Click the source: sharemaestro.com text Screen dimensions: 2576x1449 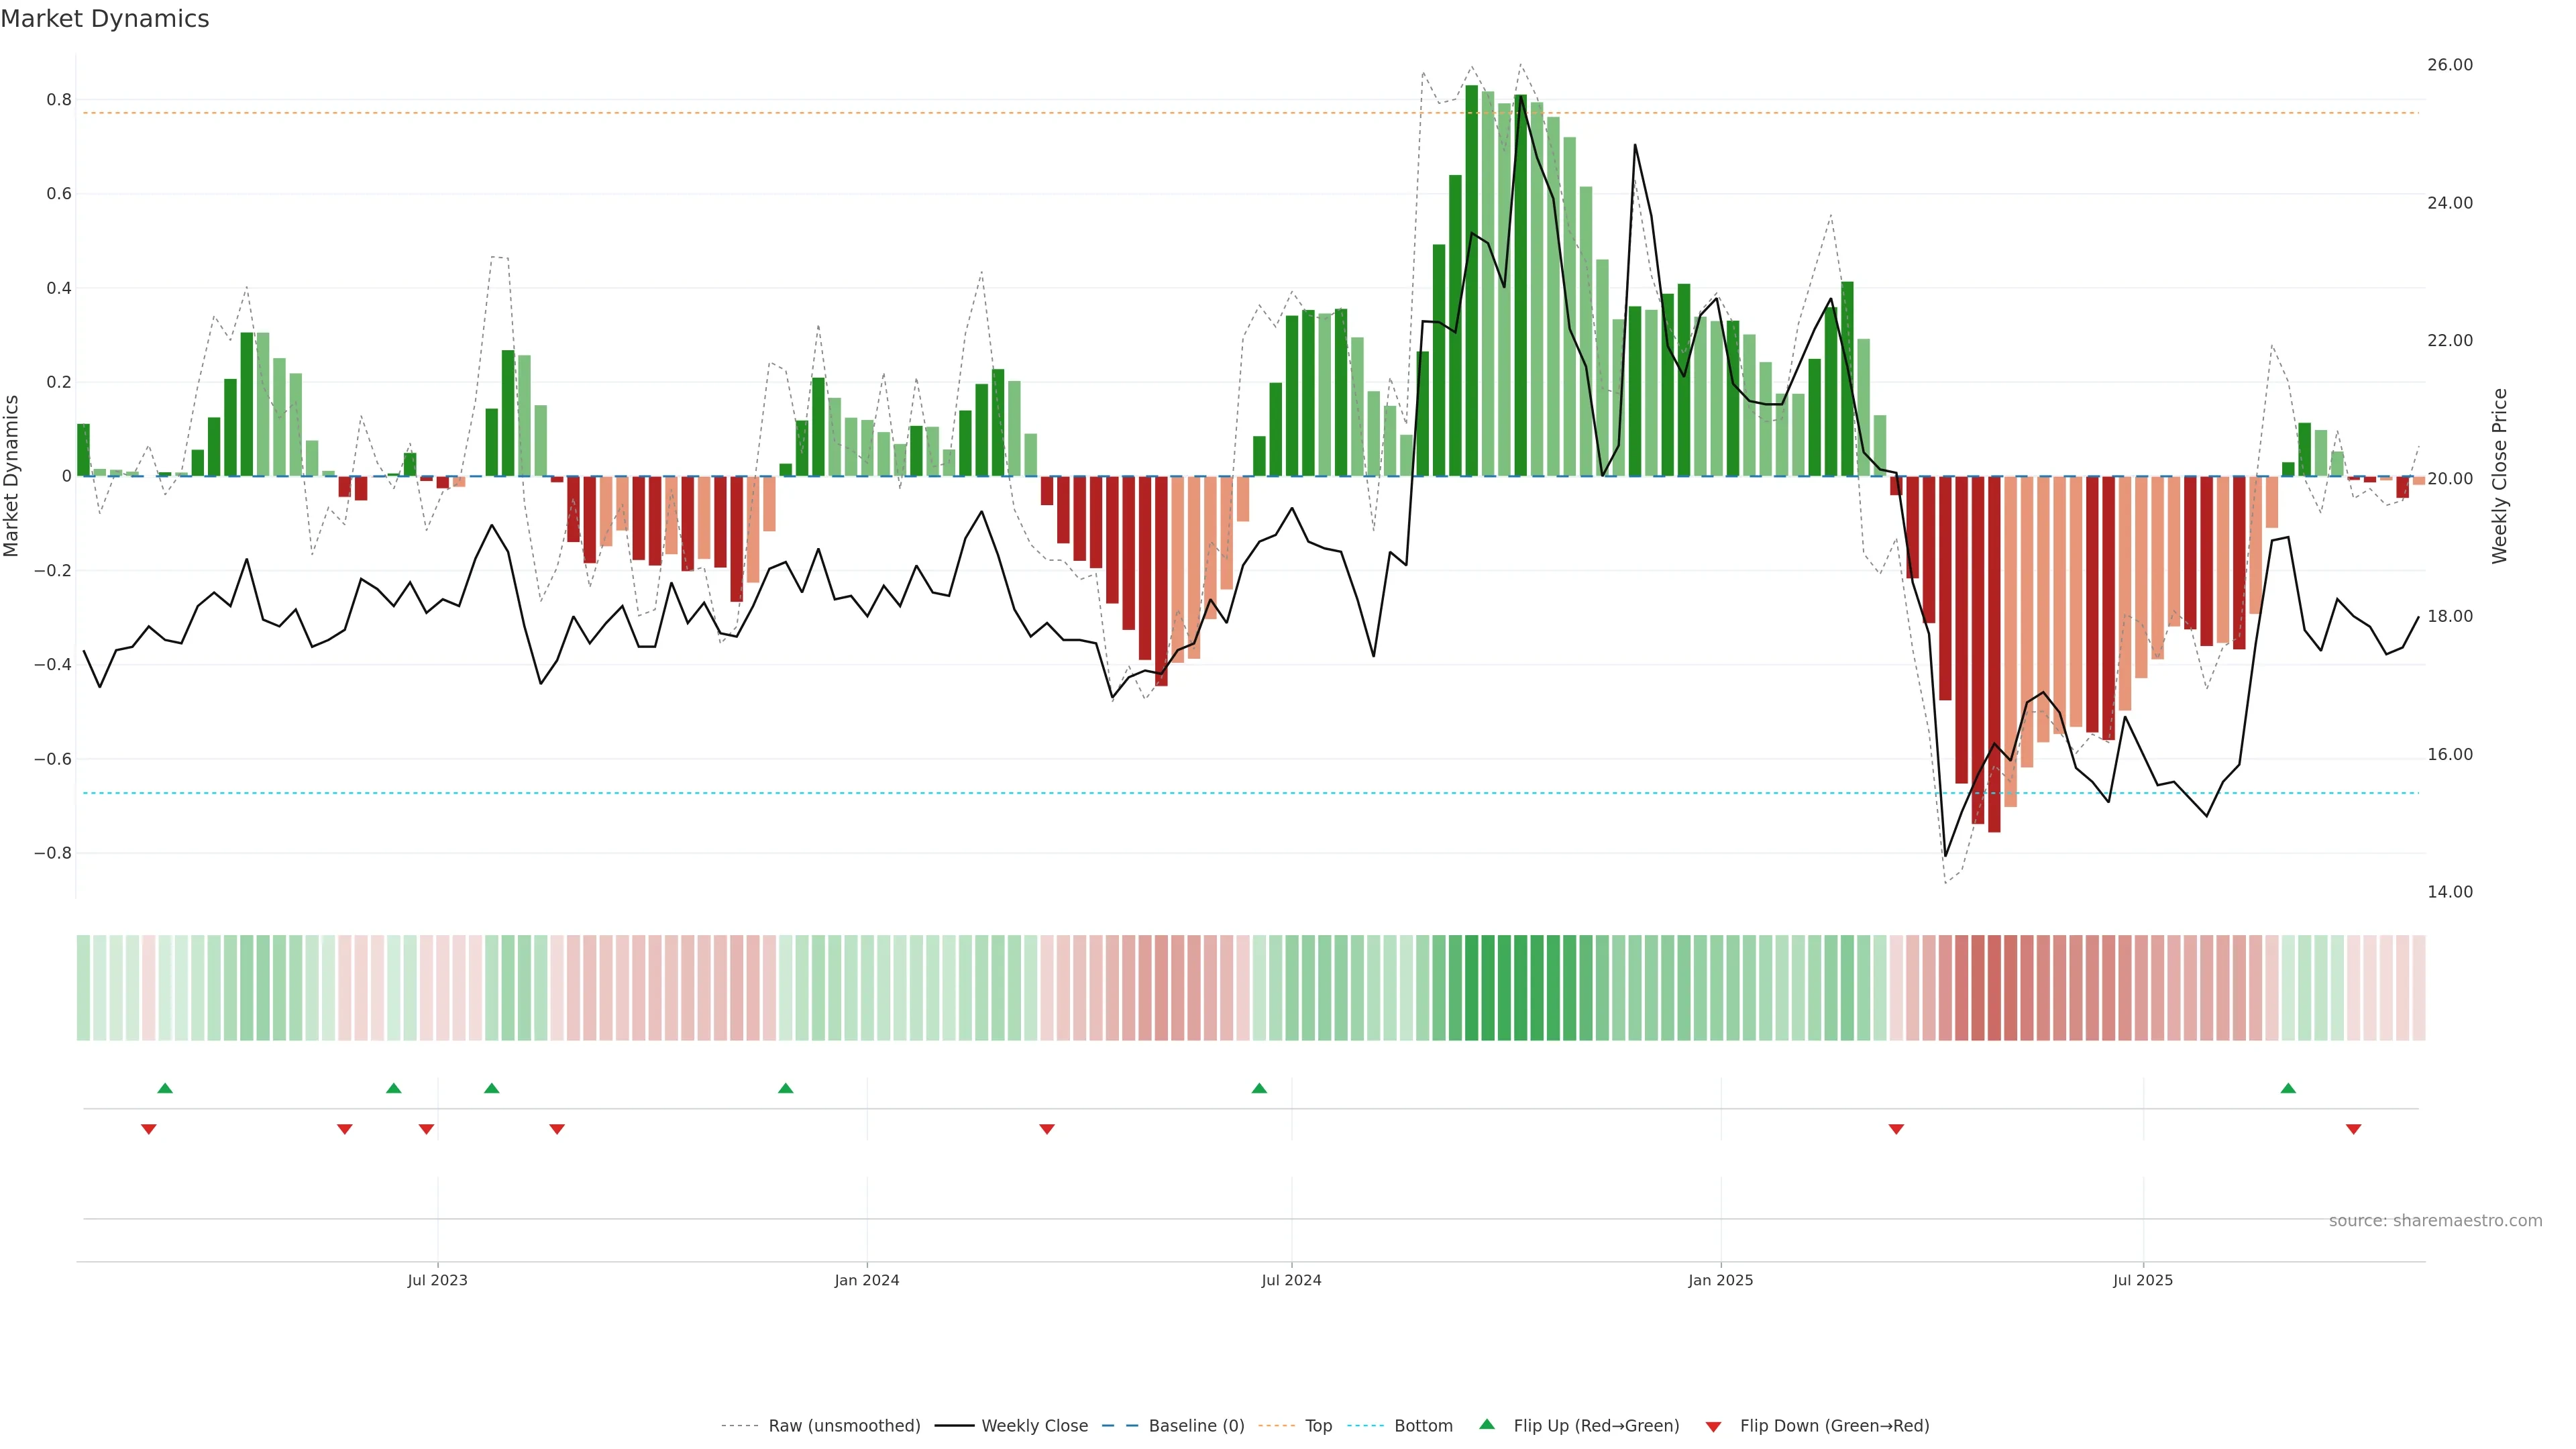pos(2435,1221)
